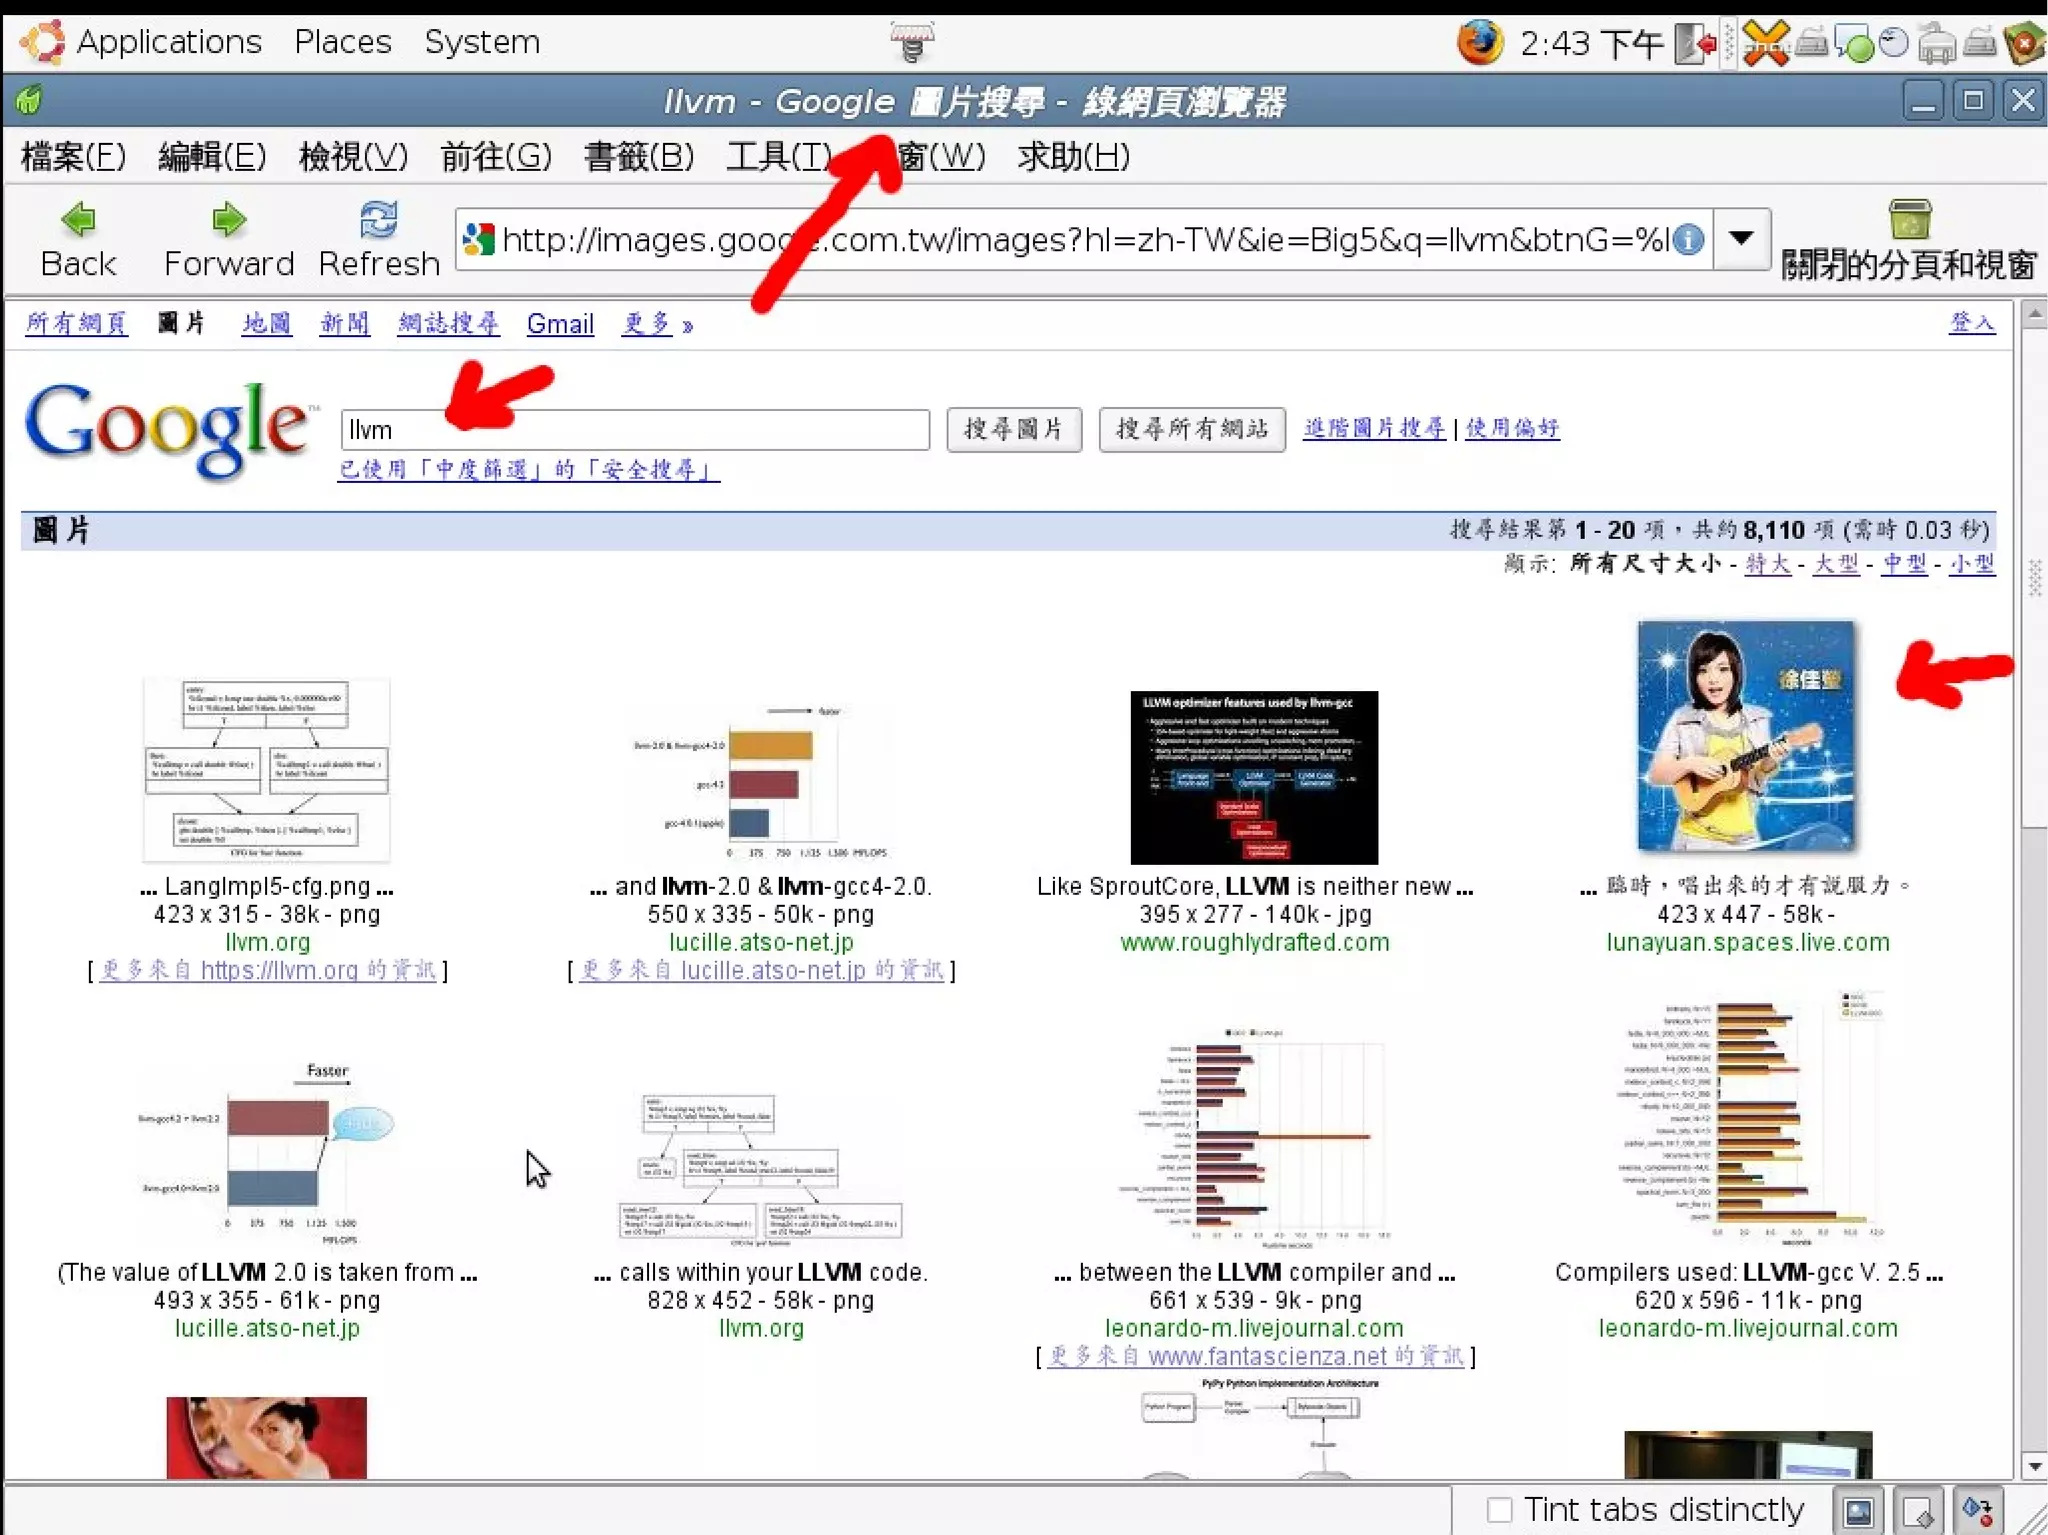2048x1535 pixels.
Task: Click the blue info icon in address bar
Action: (x=1688, y=240)
